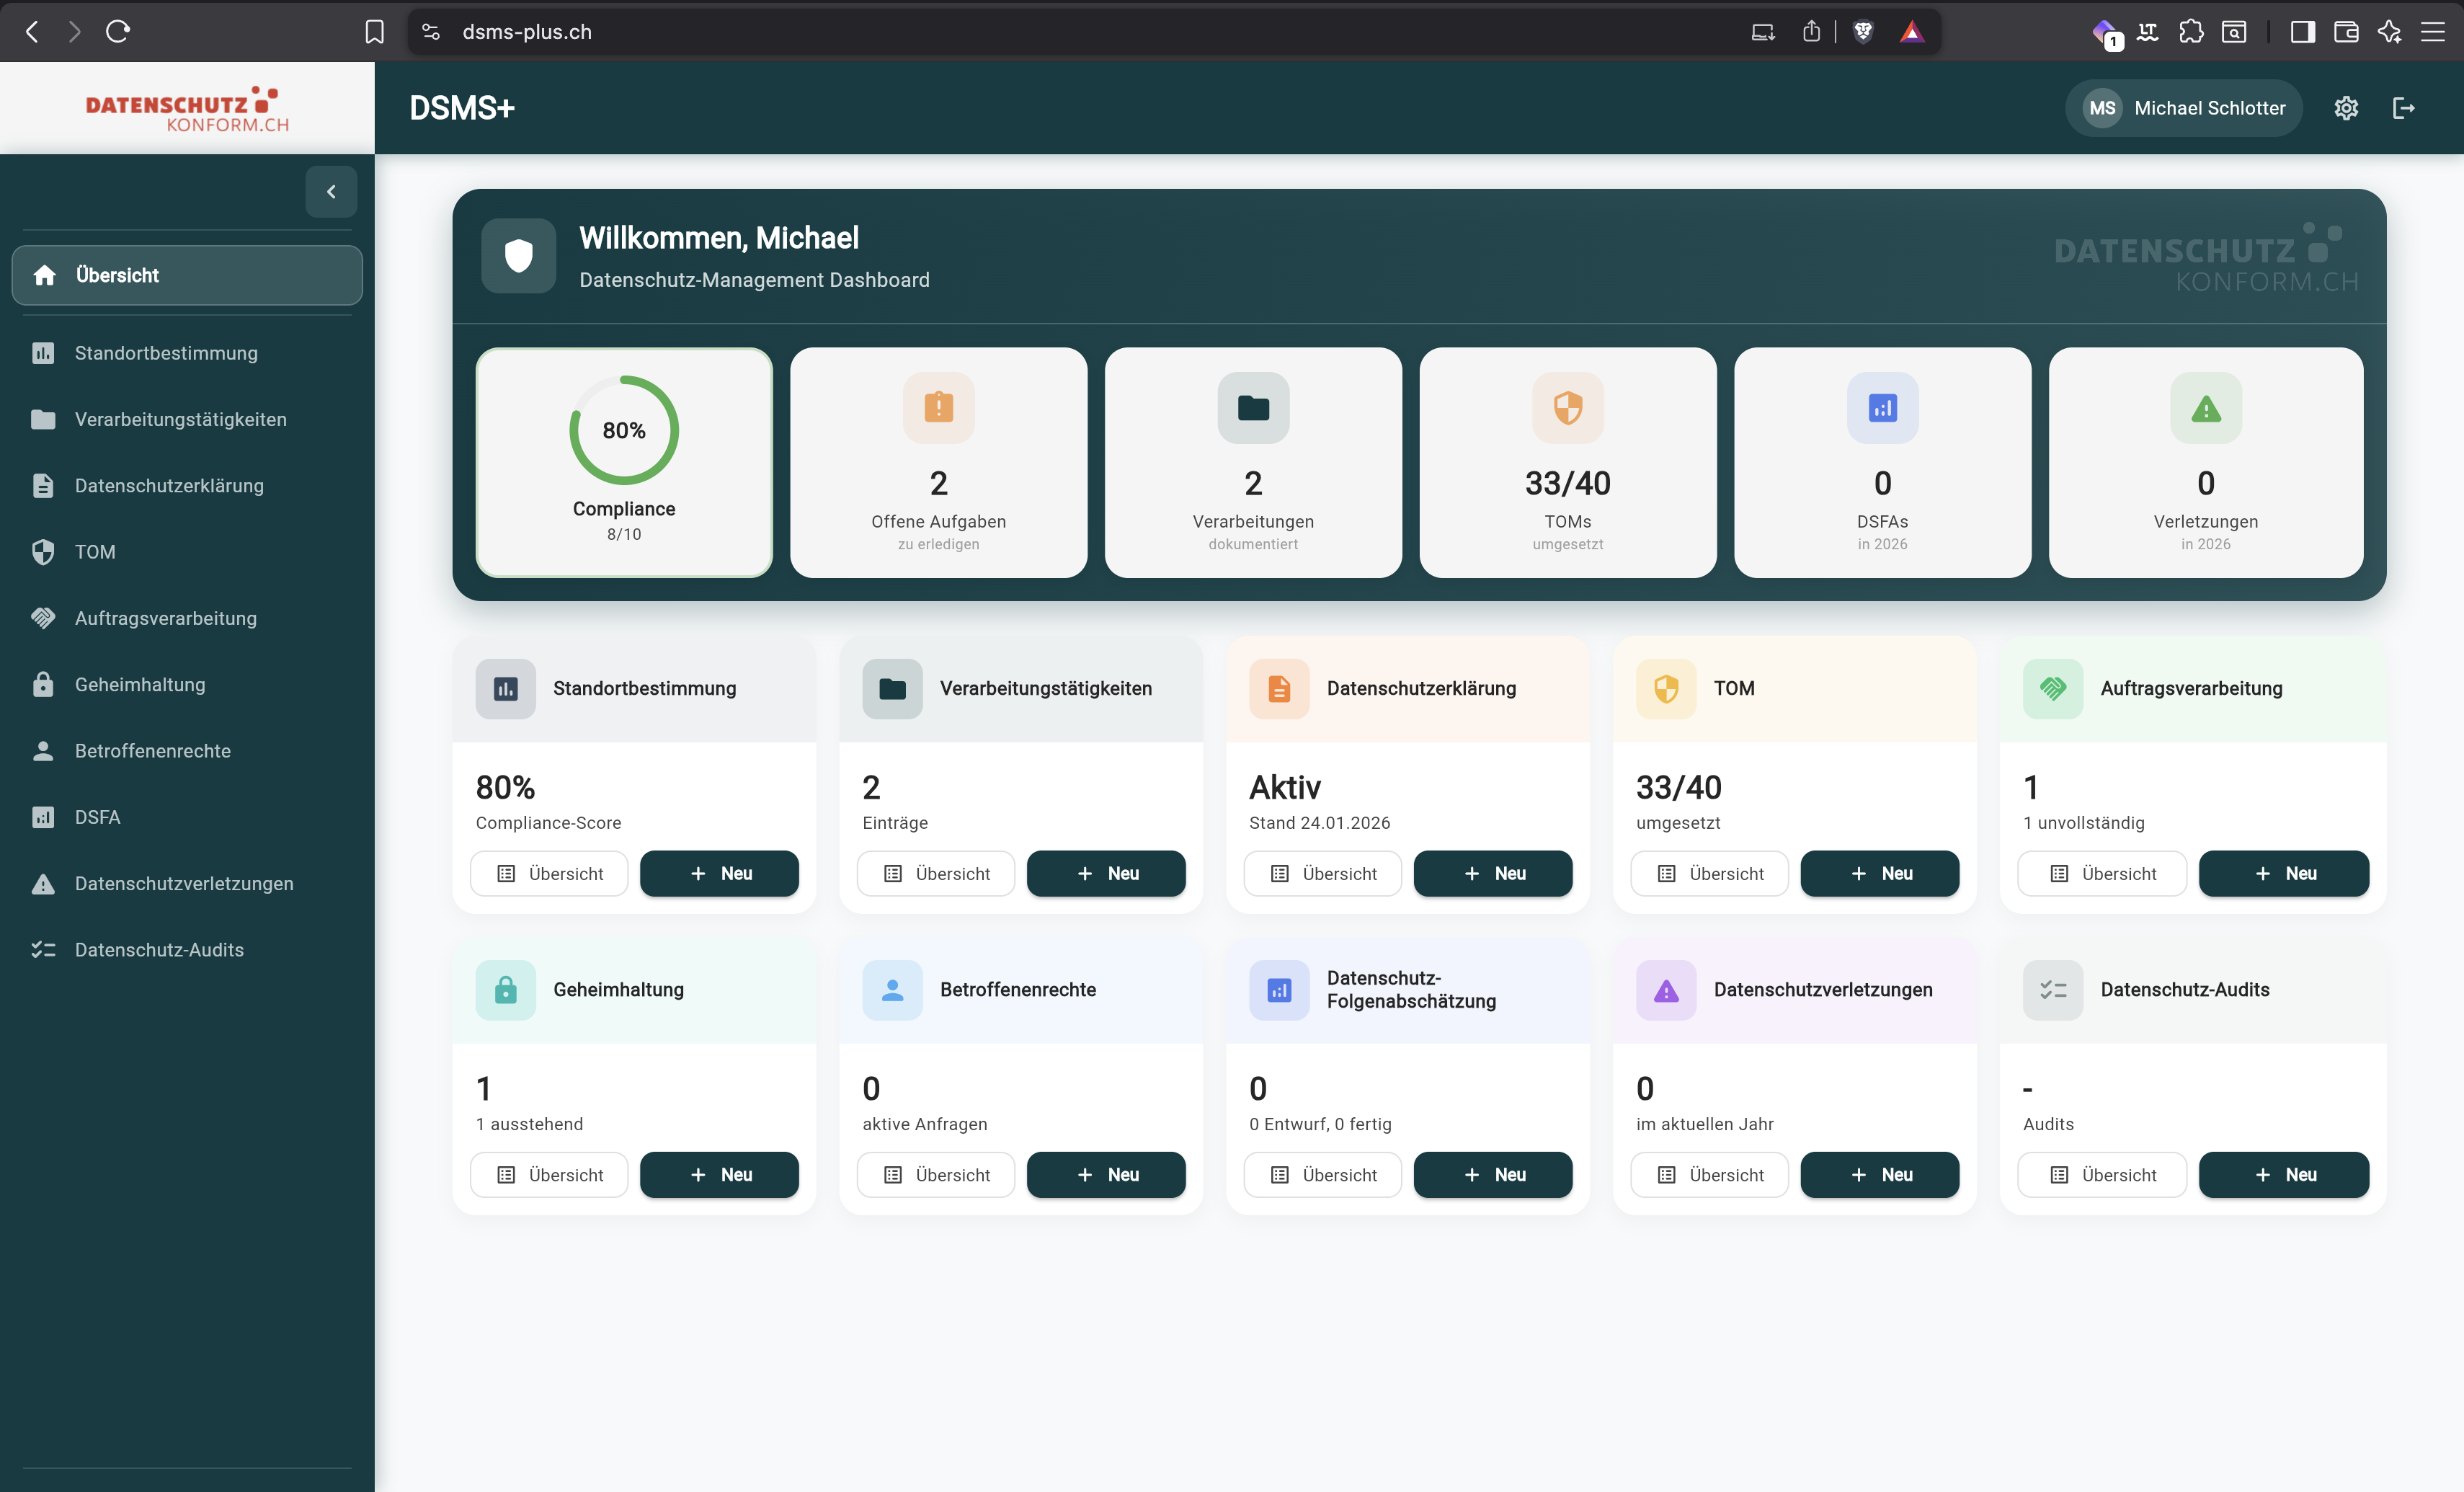
Task: Open Betroffenenrechte using the person icon
Action: coord(44,750)
